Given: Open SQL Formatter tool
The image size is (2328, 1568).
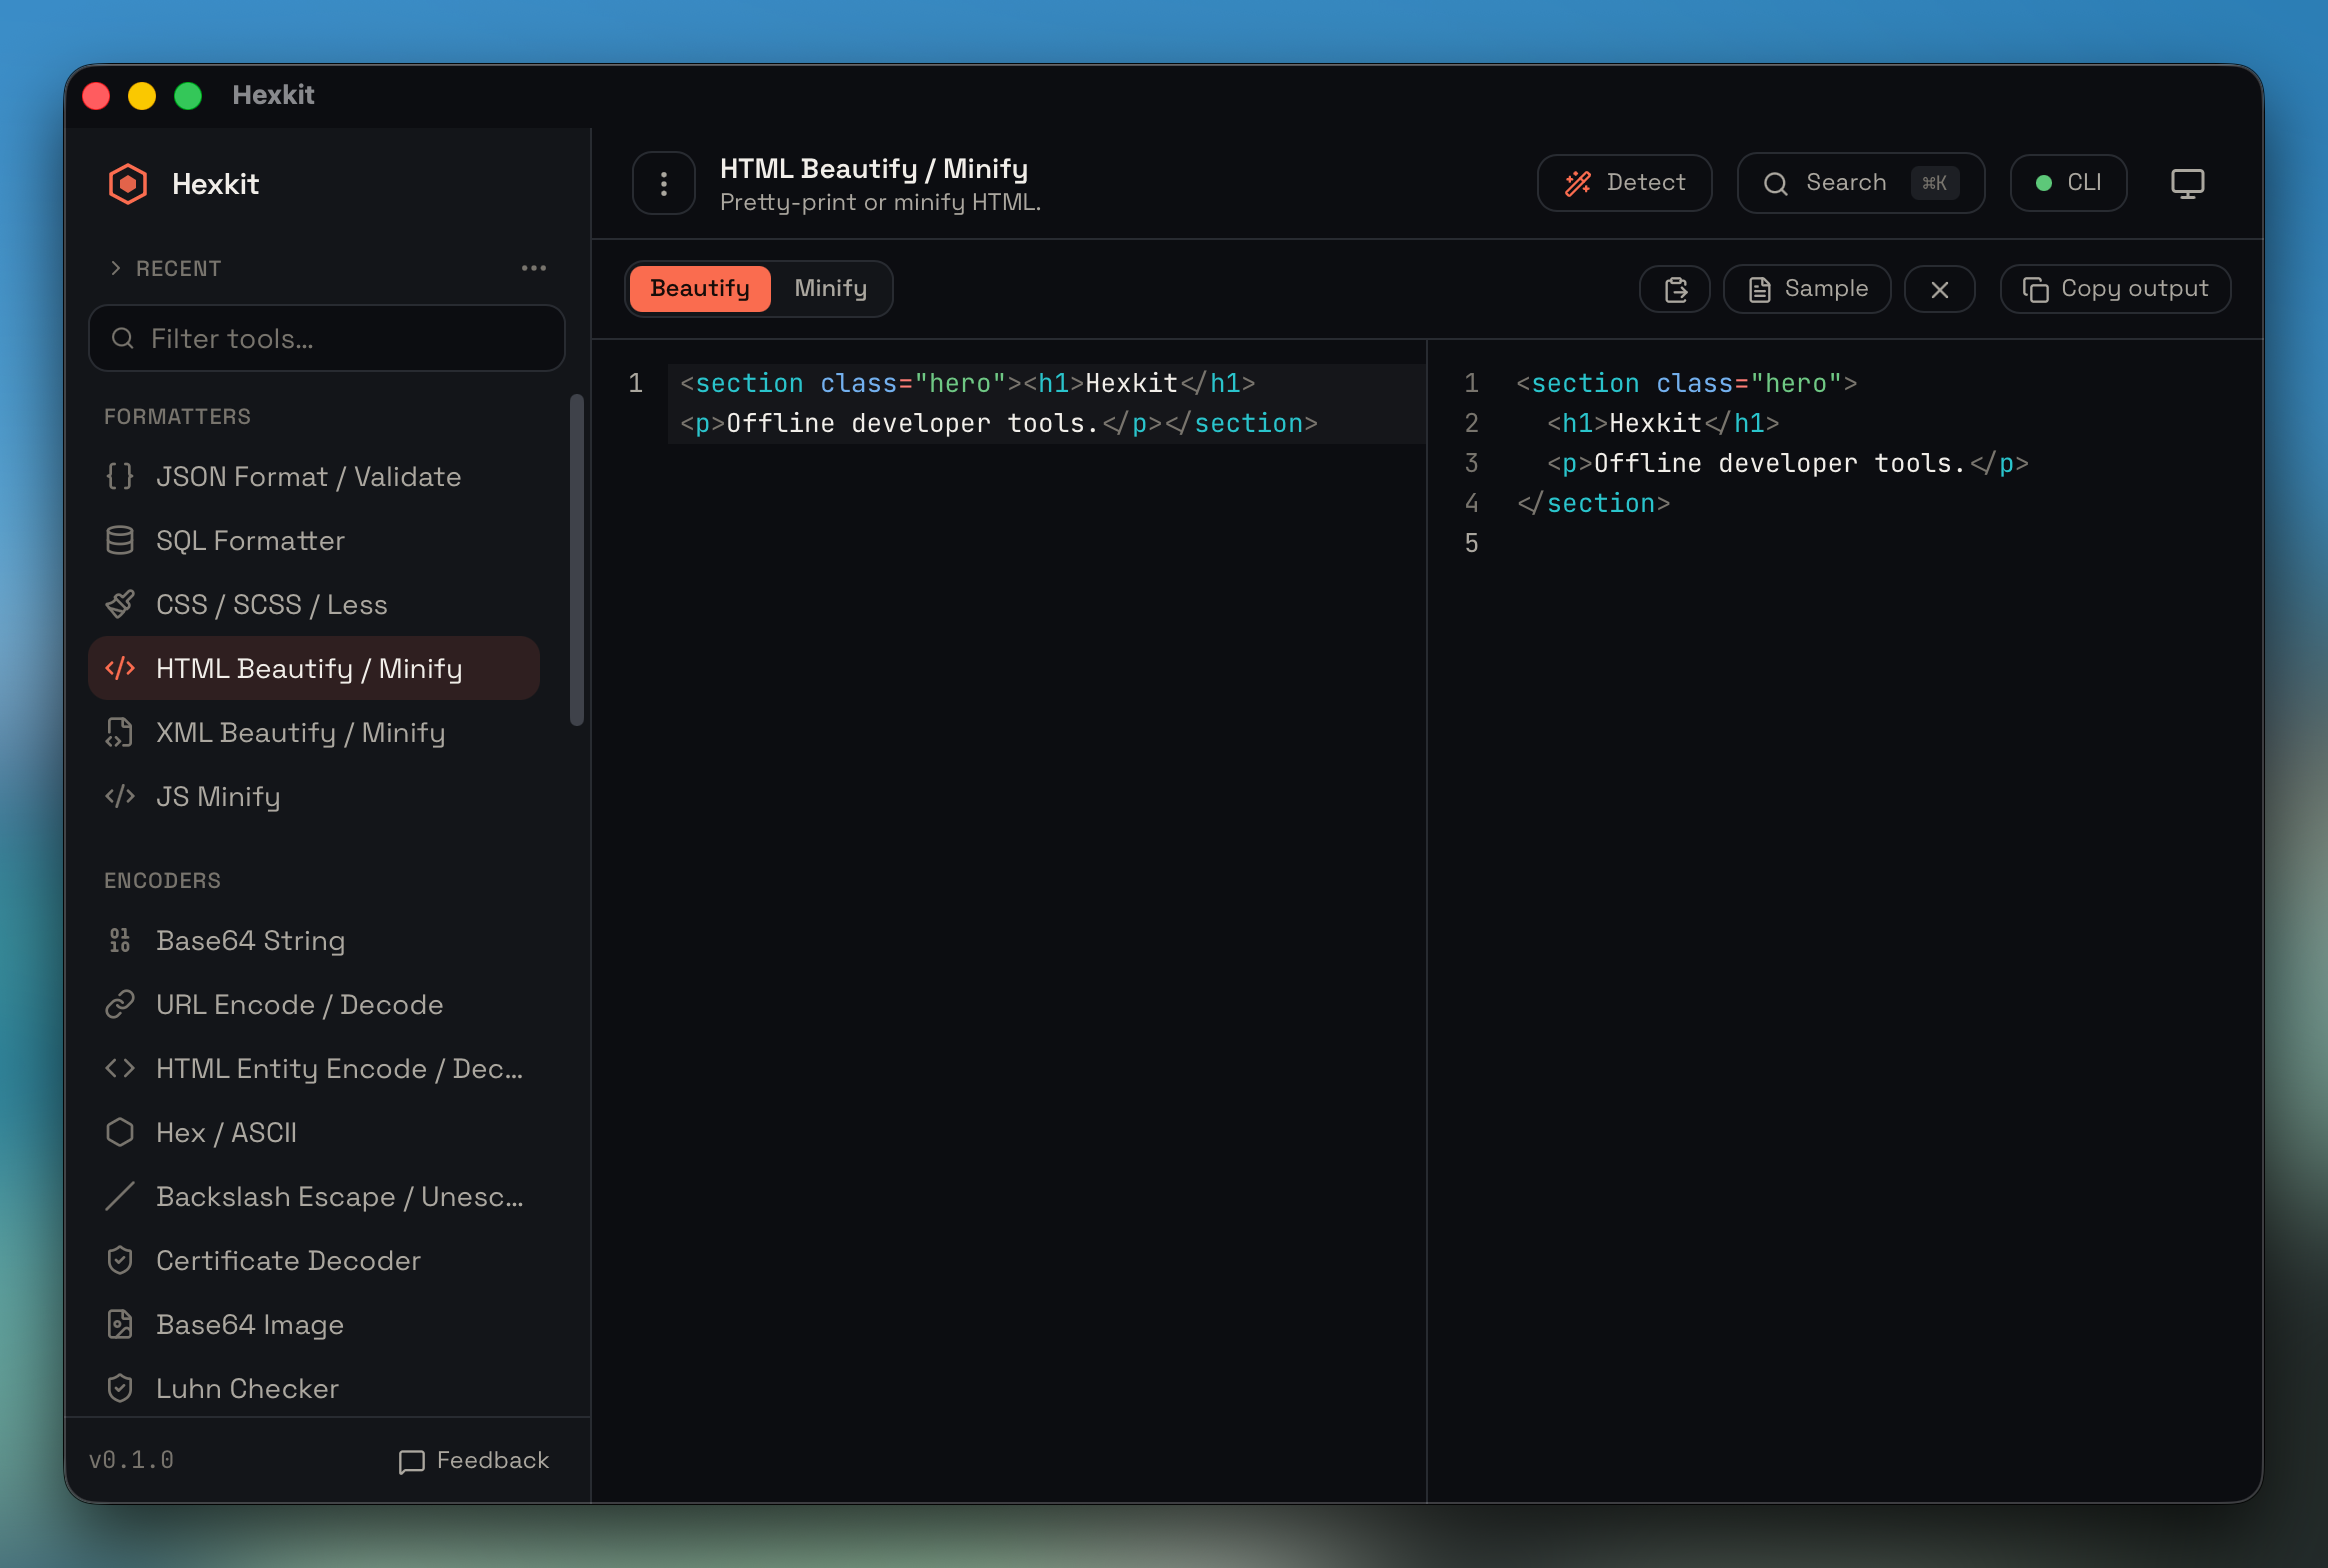Looking at the screenshot, I should pos(314,541).
